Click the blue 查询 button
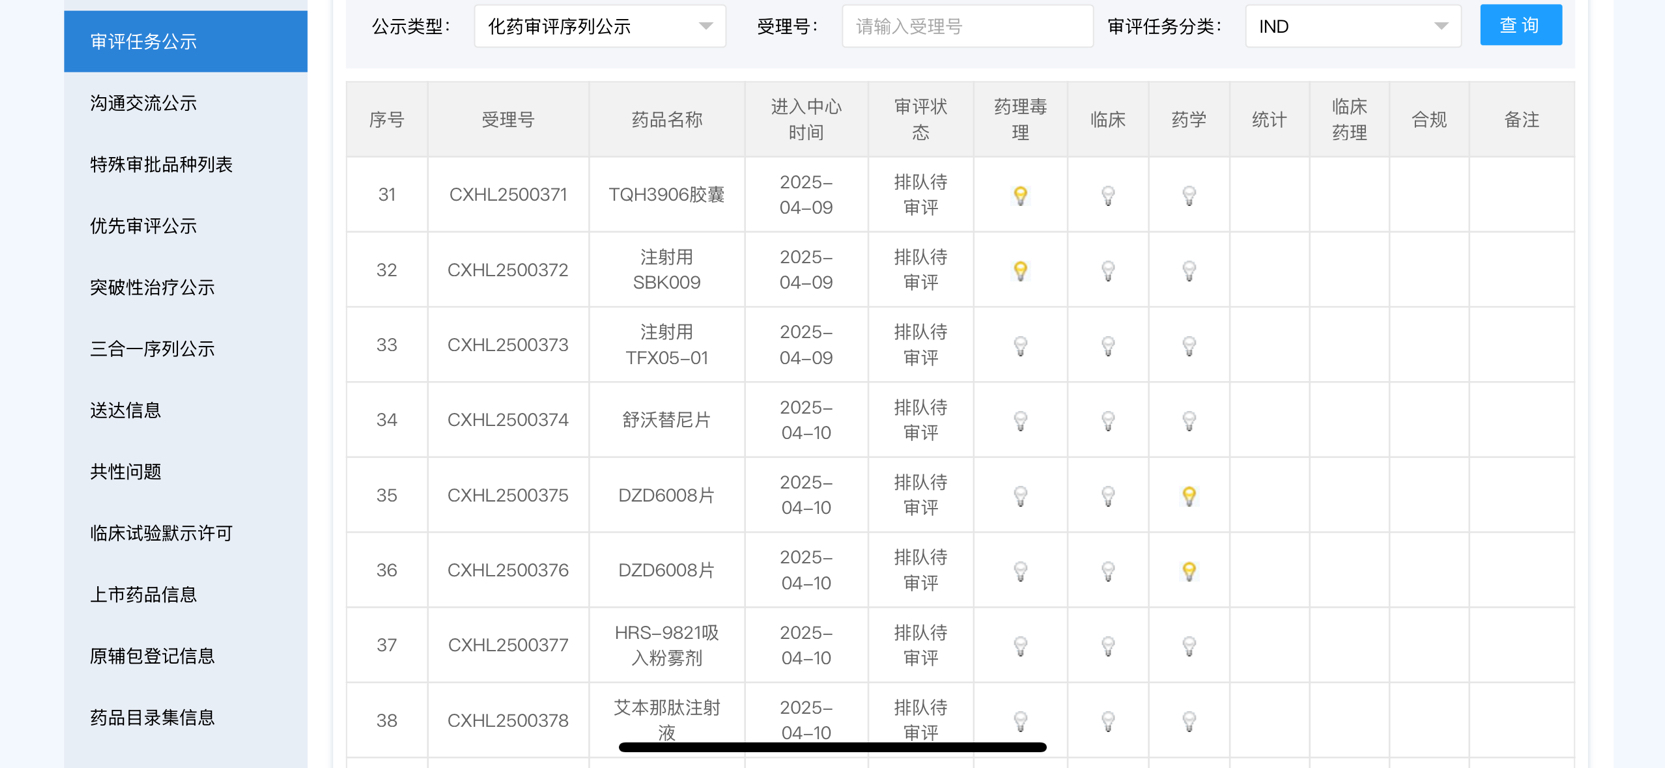 point(1520,25)
